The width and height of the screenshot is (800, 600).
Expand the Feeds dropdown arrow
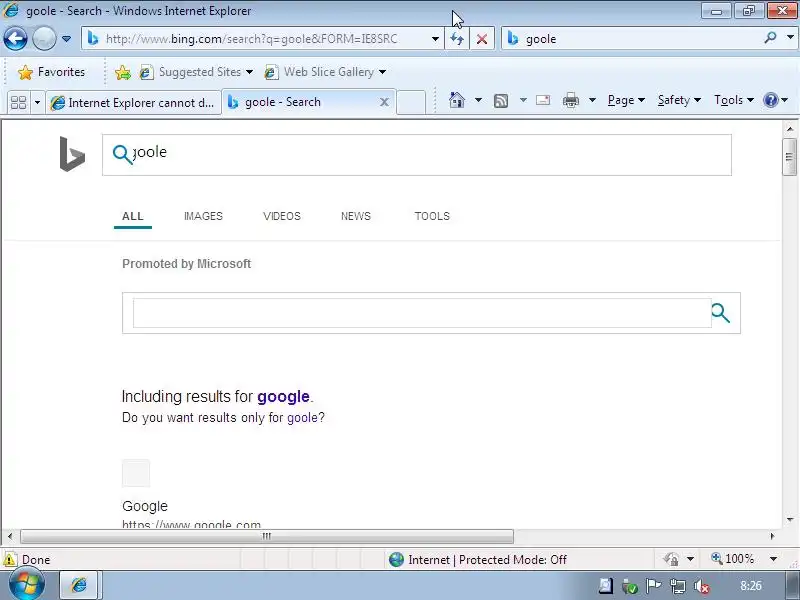[x=523, y=100]
